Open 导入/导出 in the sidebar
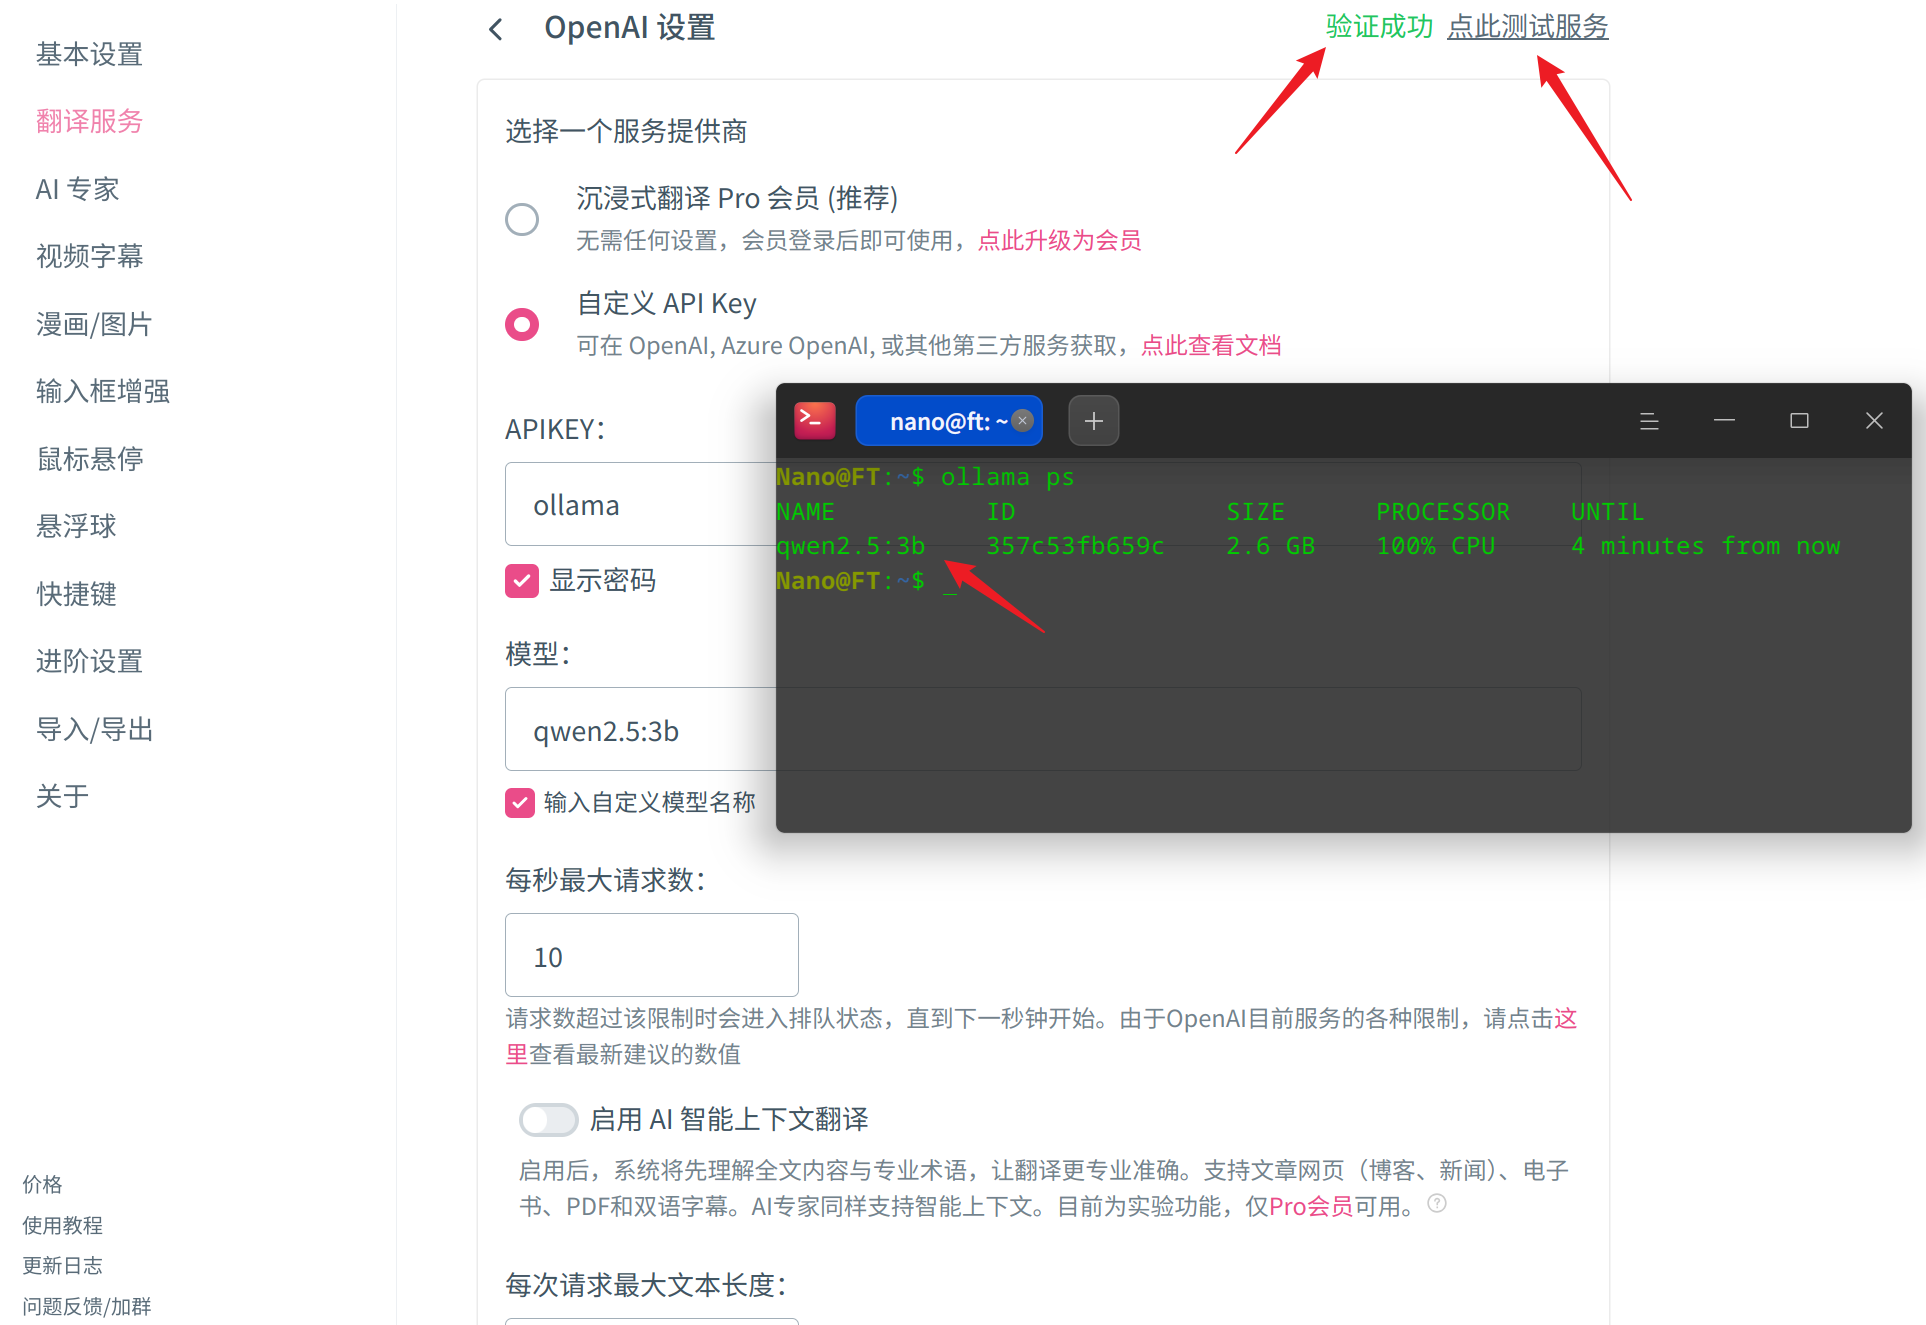The width and height of the screenshot is (1926, 1325). point(95,729)
